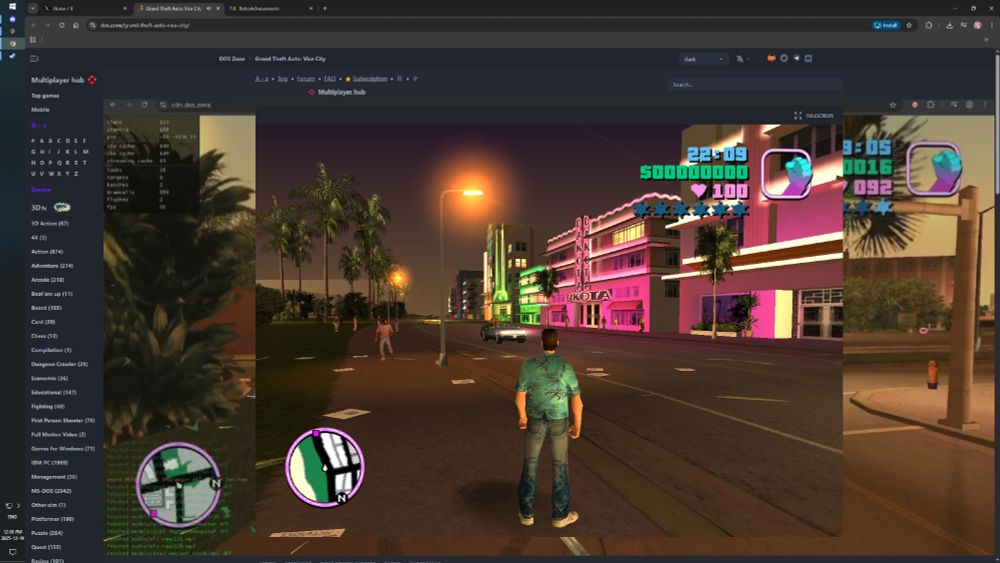Type in the site Search field
The image size is (1000, 563).
755,84
